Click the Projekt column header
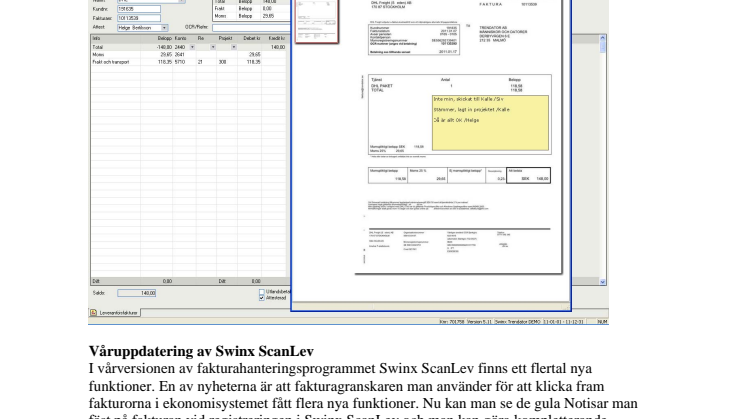746x419 pixels. 226,38
